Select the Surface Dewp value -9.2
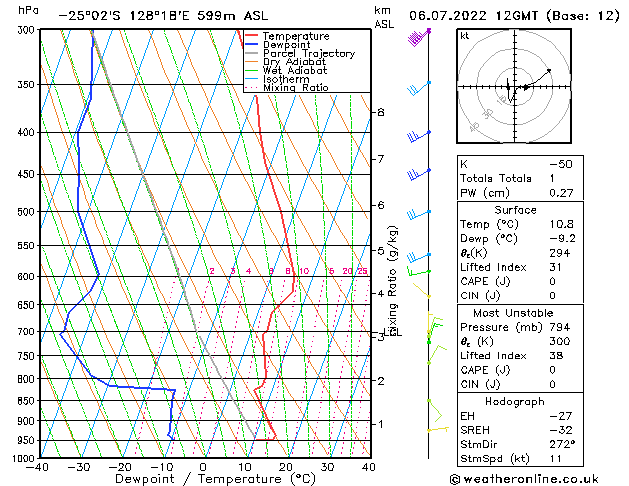The image size is (629, 486). (562, 239)
